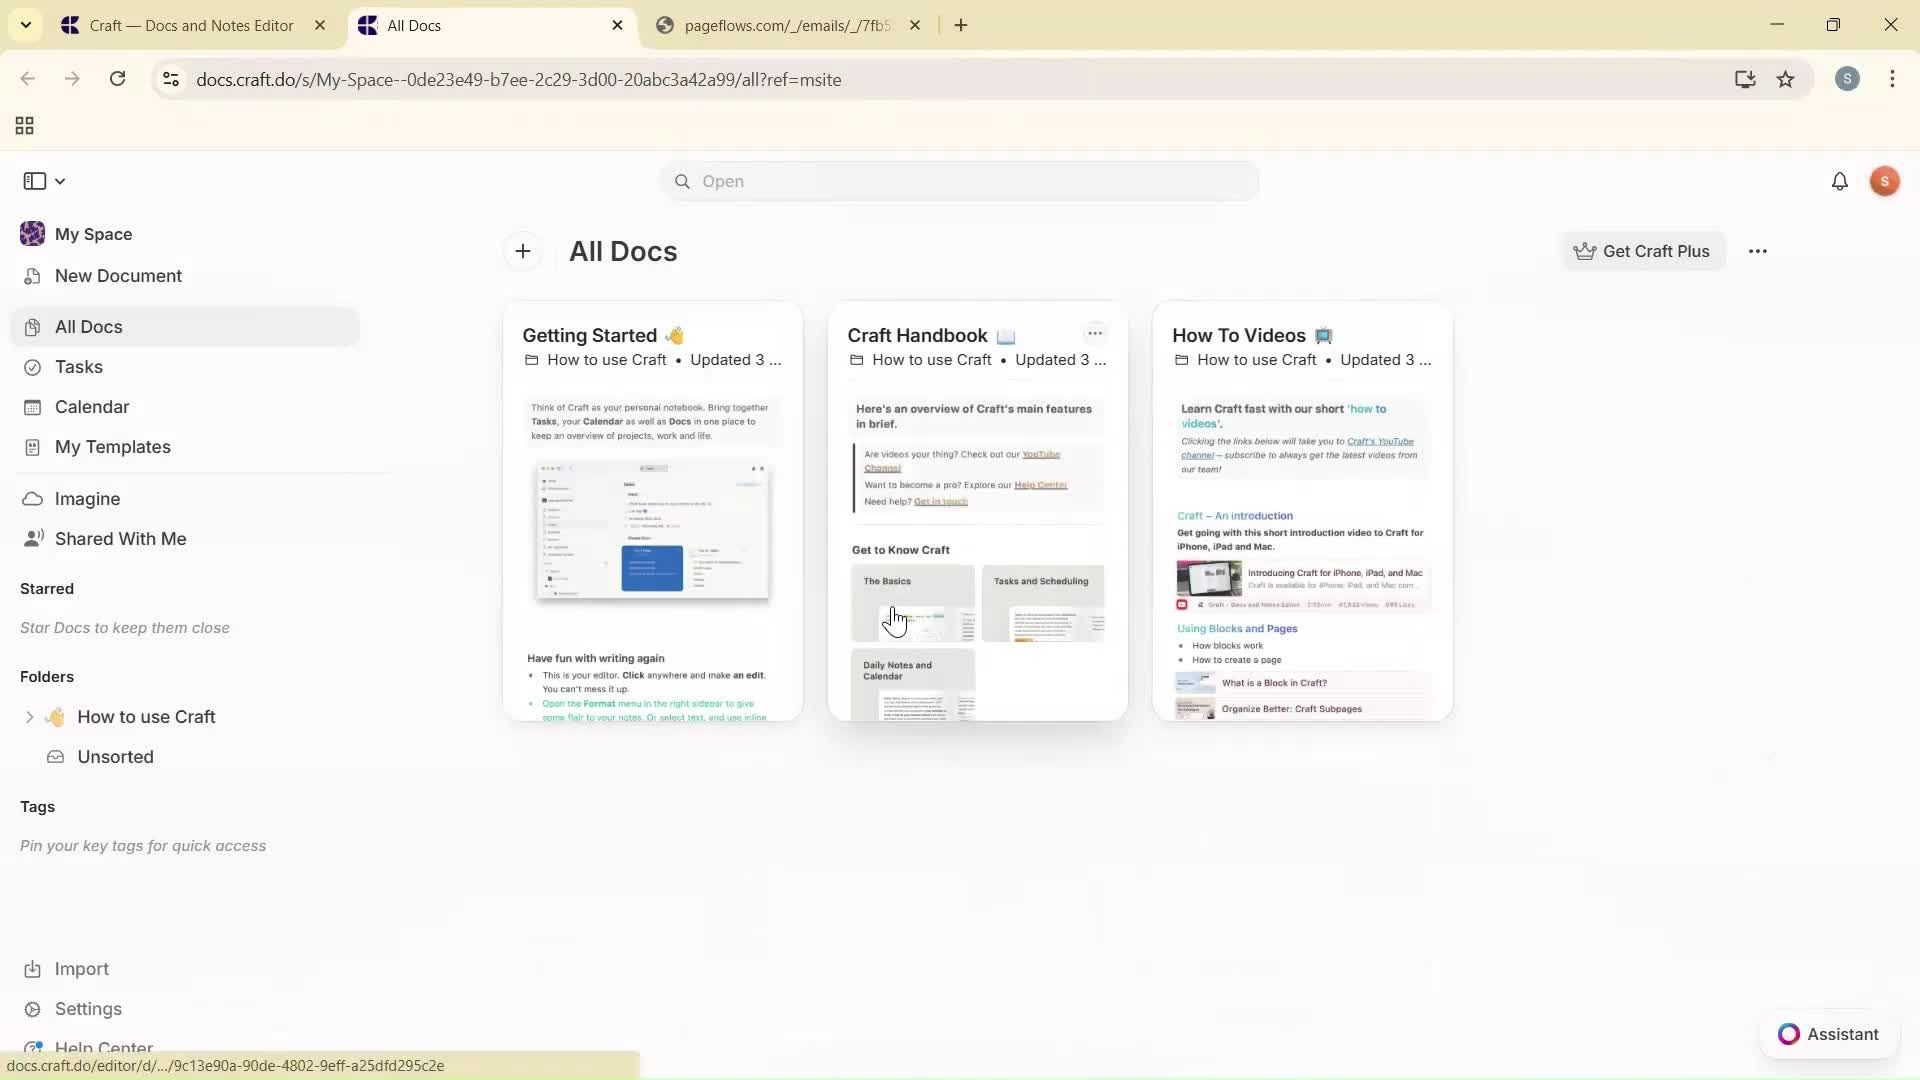1920x1080 pixels.
Task: Open the space switcher dropdown chevron
Action: [60, 181]
